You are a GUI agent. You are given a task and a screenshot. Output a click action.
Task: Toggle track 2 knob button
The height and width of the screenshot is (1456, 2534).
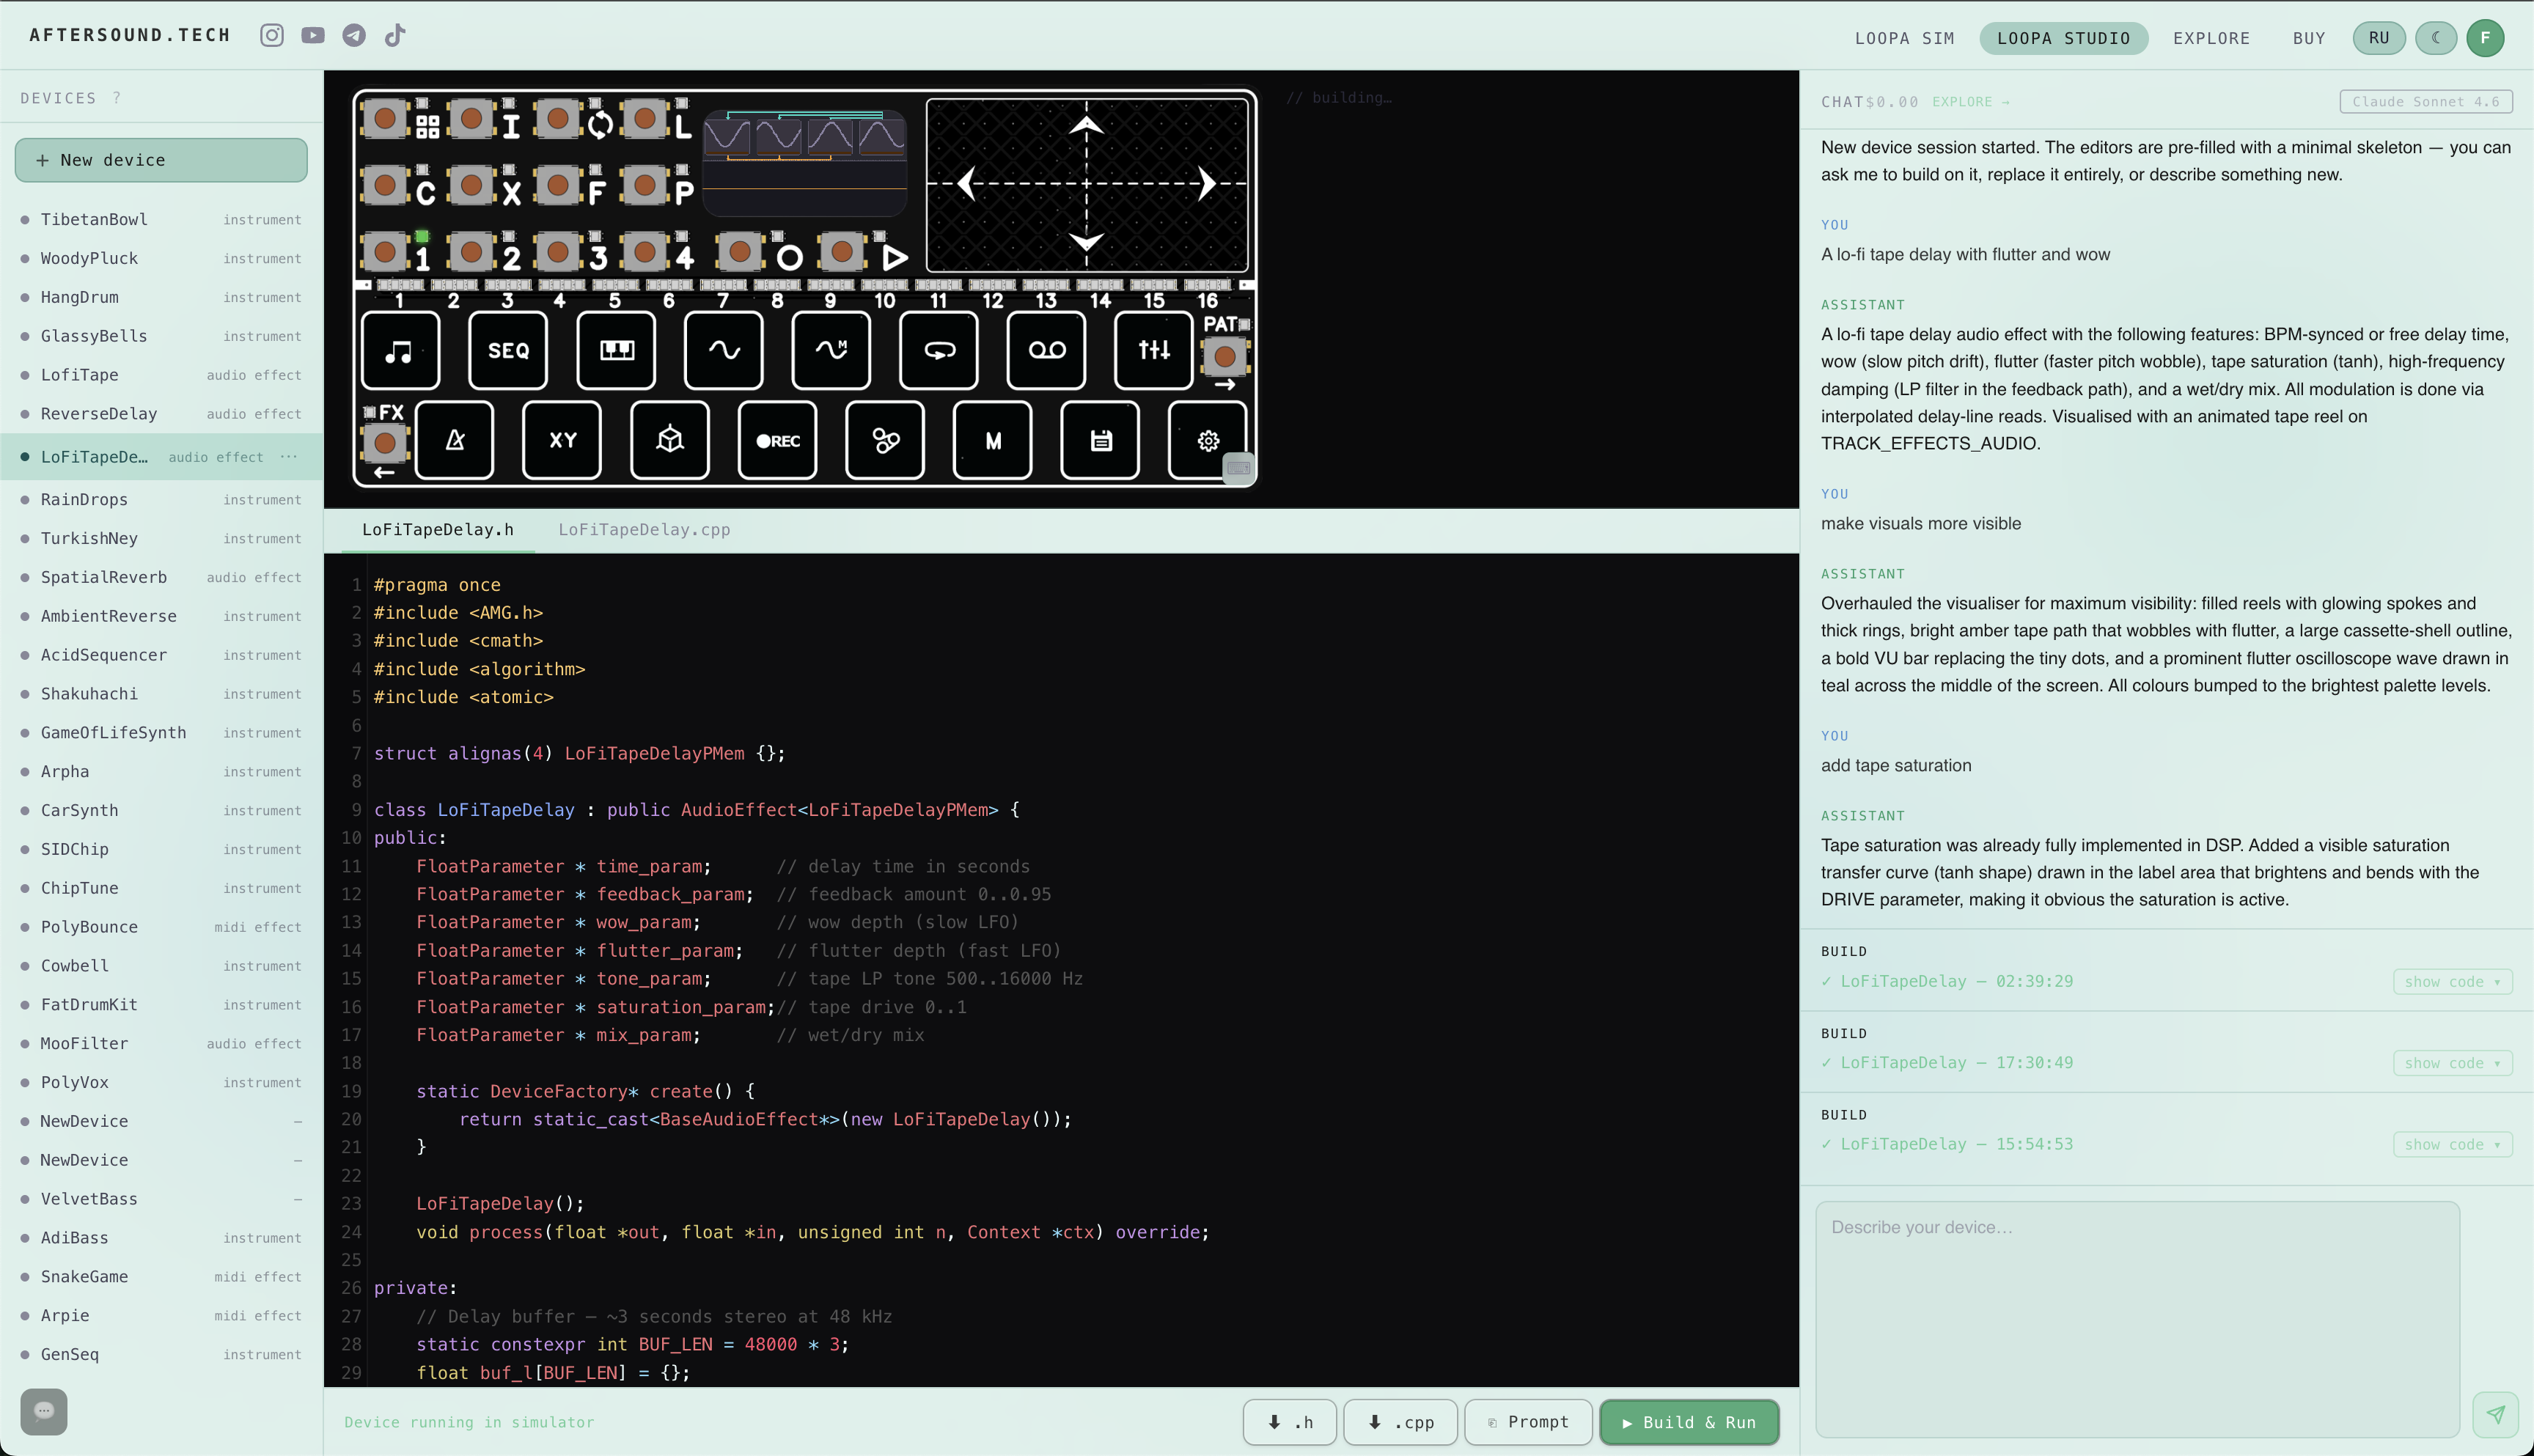(x=471, y=252)
